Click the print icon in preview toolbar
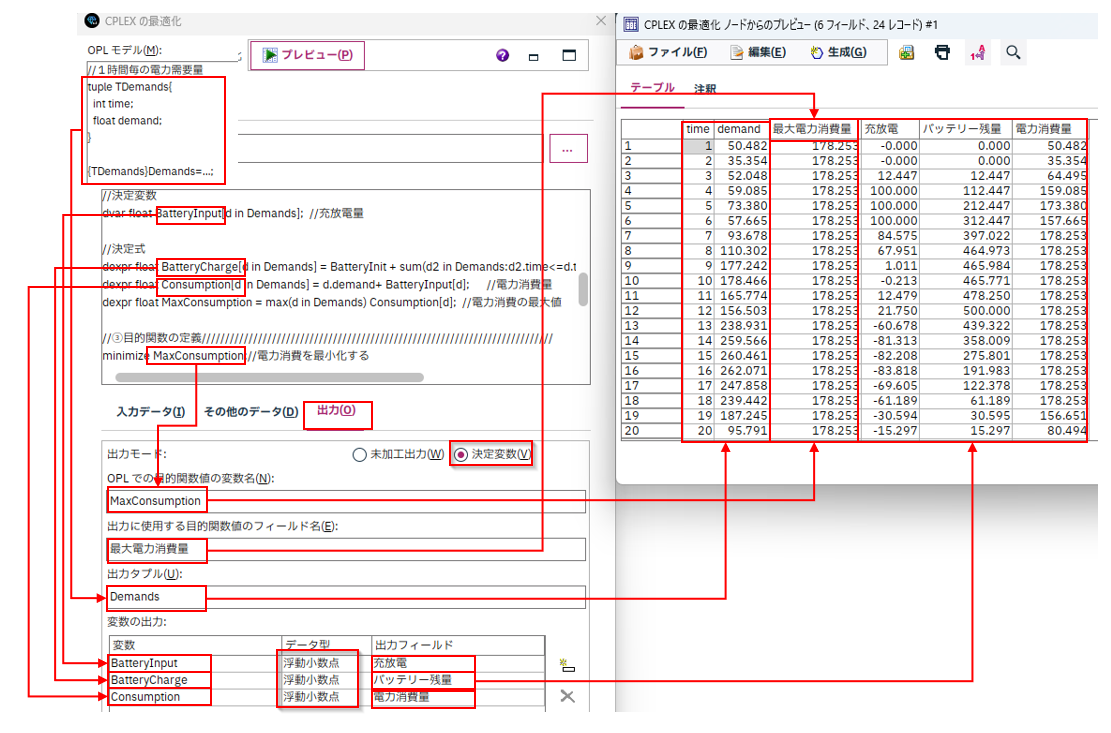The image size is (1111, 733). pos(942,52)
